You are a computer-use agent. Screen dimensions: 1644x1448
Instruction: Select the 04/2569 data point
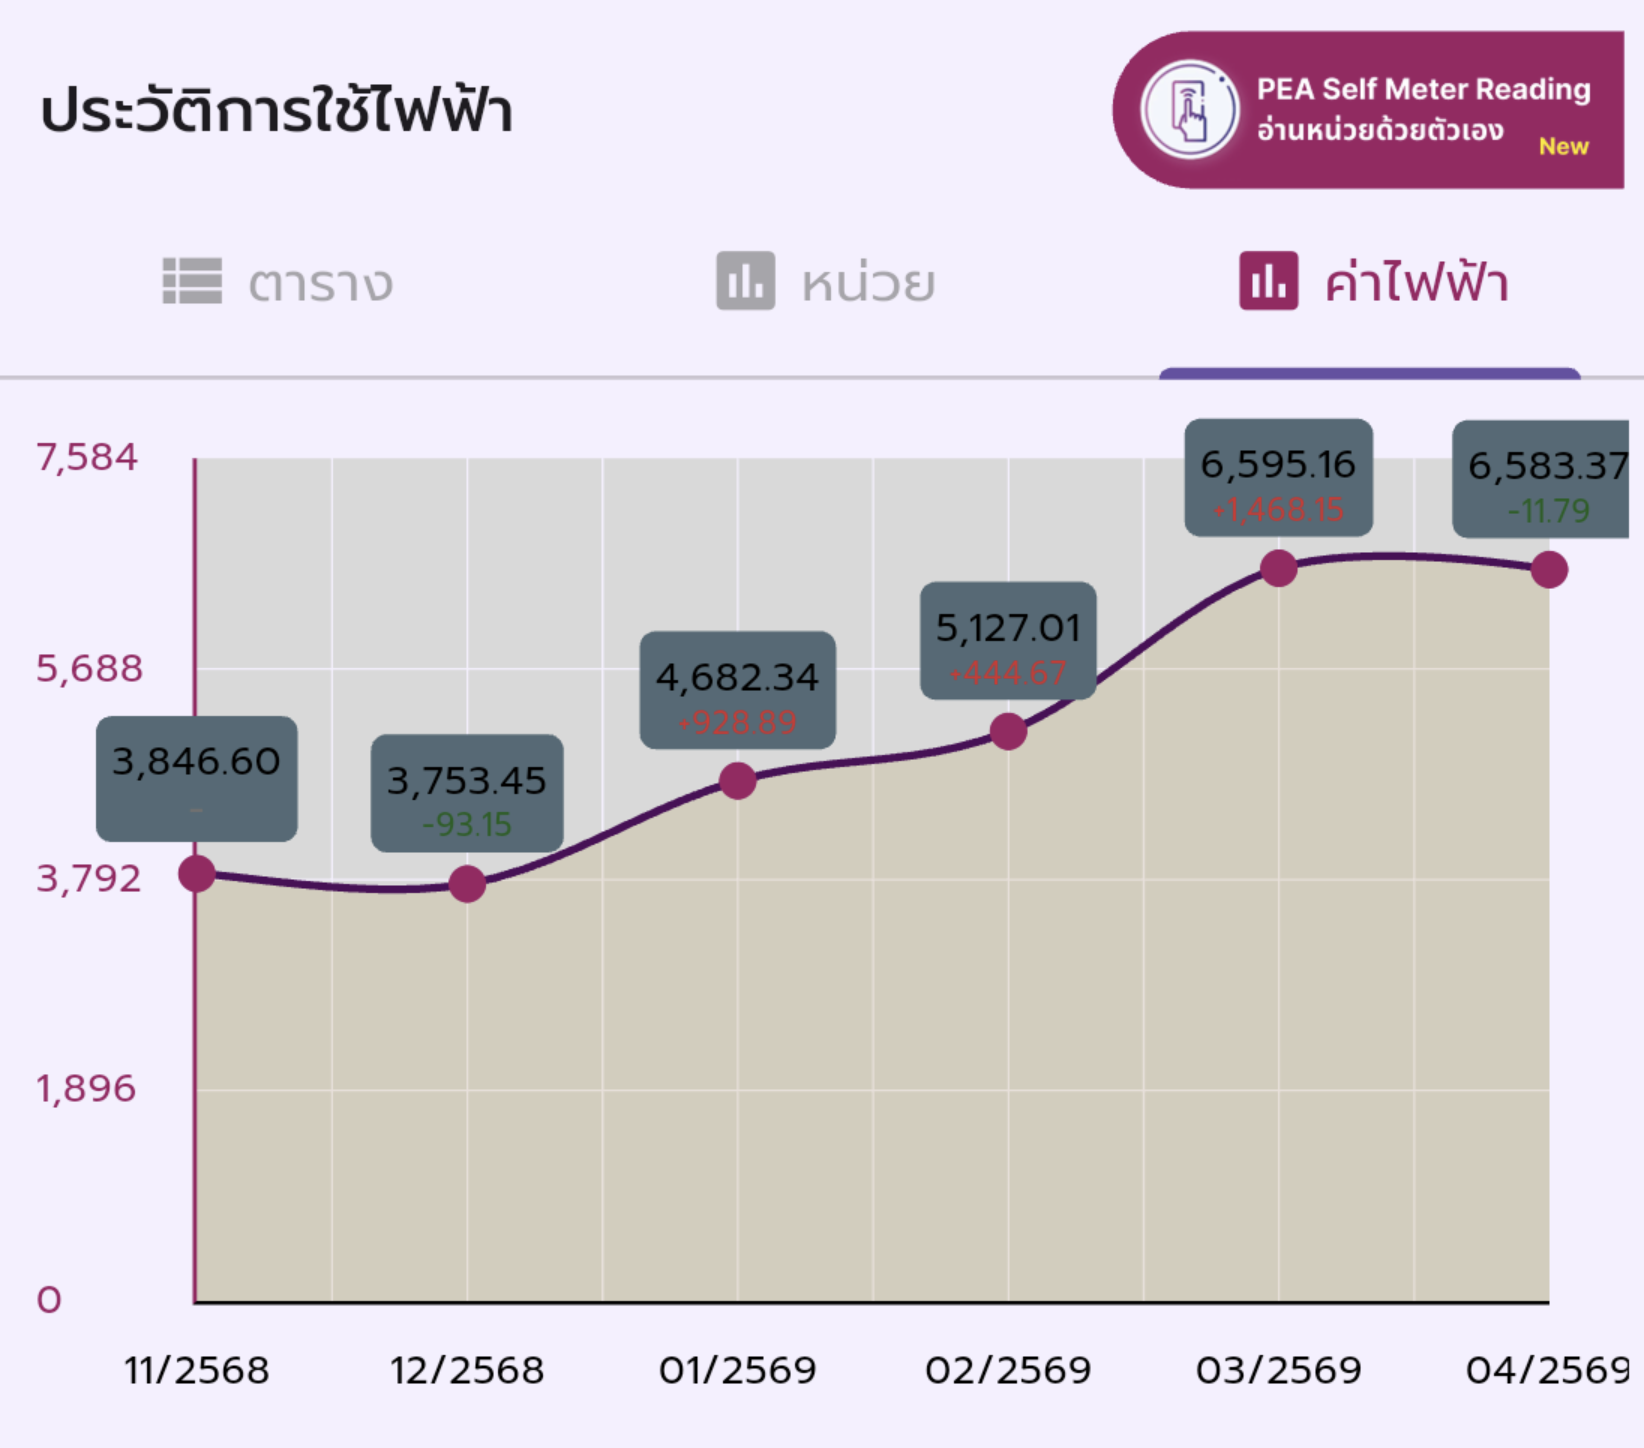(x=1549, y=570)
